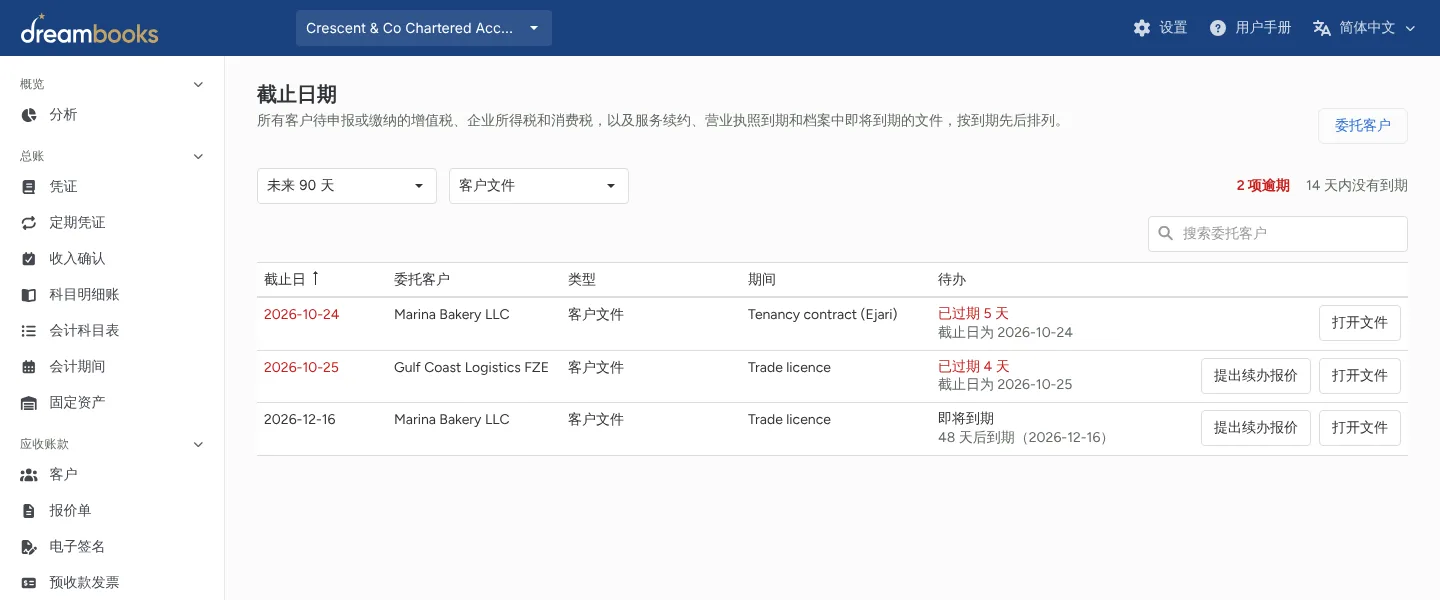Click the 已过期 4 天 status text
Screen dimensions: 1440x600
(x=974, y=367)
